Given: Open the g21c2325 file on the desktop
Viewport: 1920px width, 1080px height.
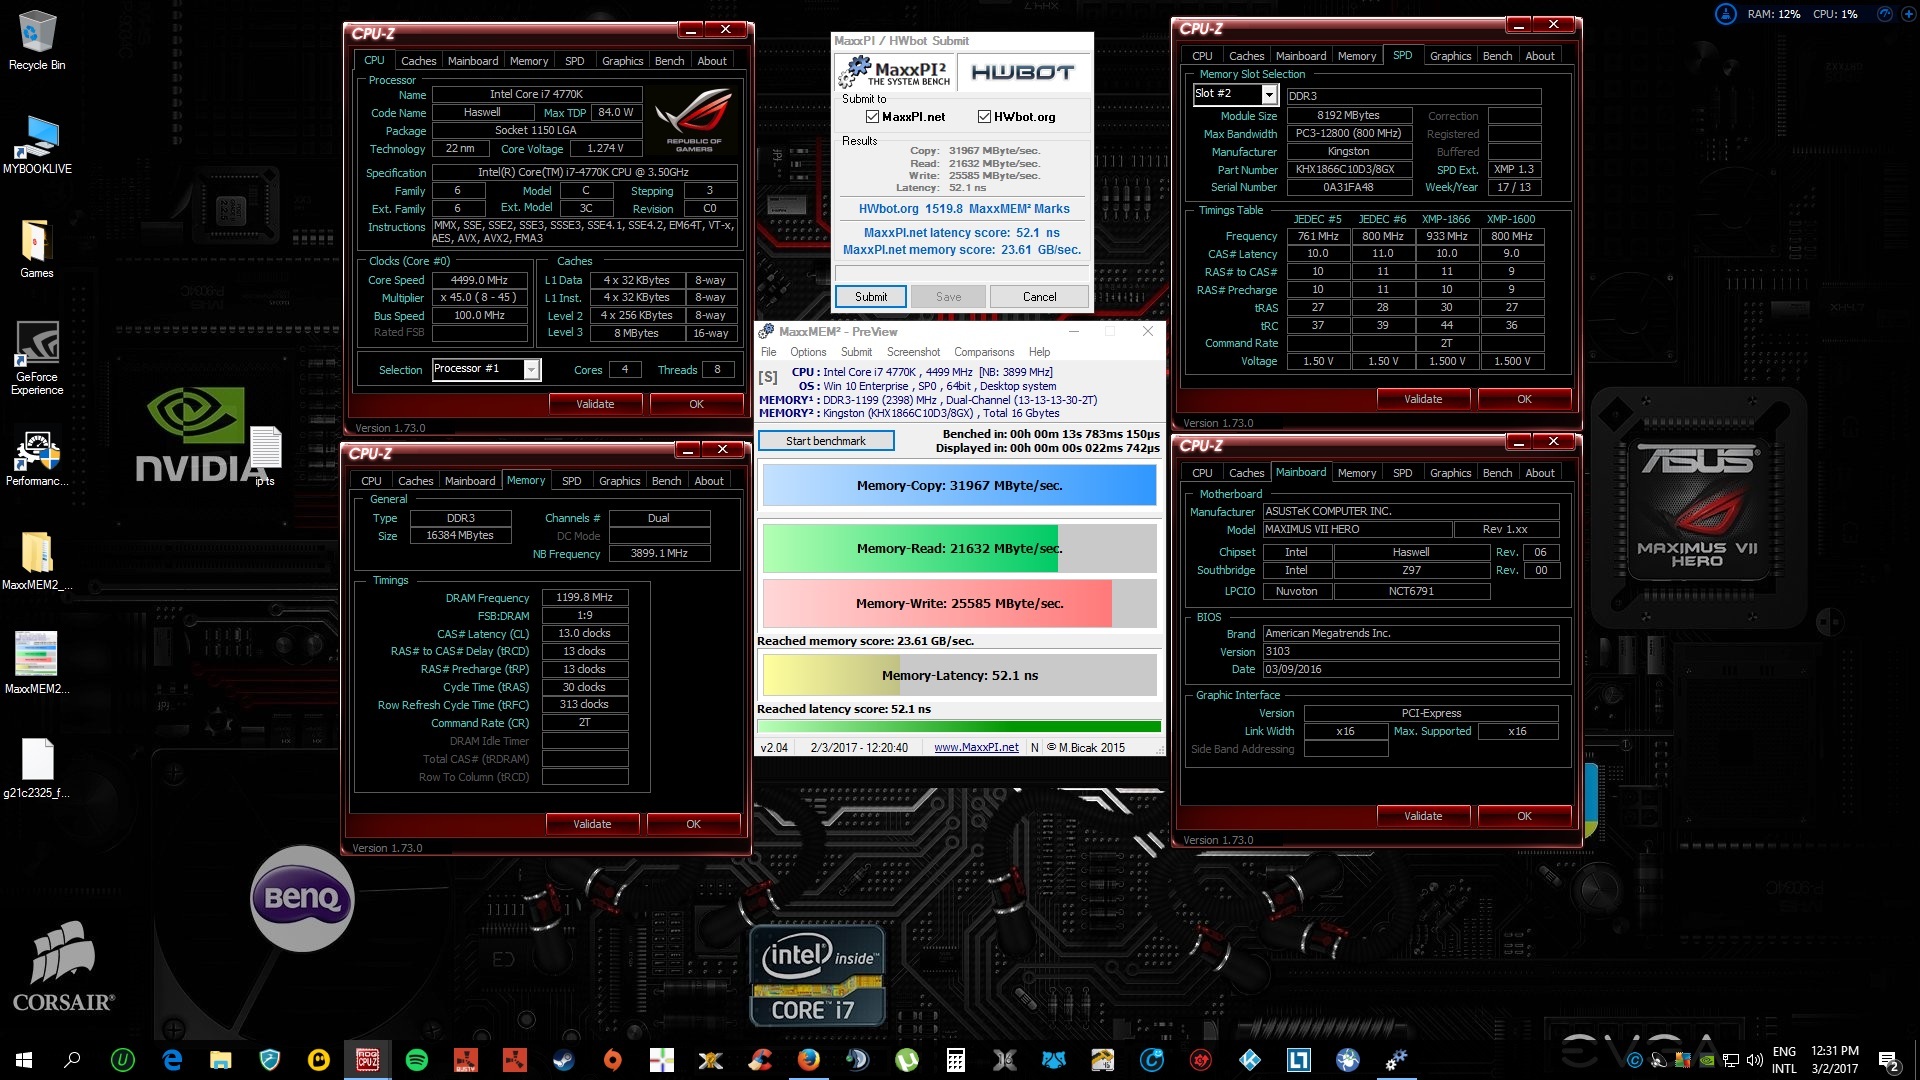Looking at the screenshot, I should click(x=37, y=768).
